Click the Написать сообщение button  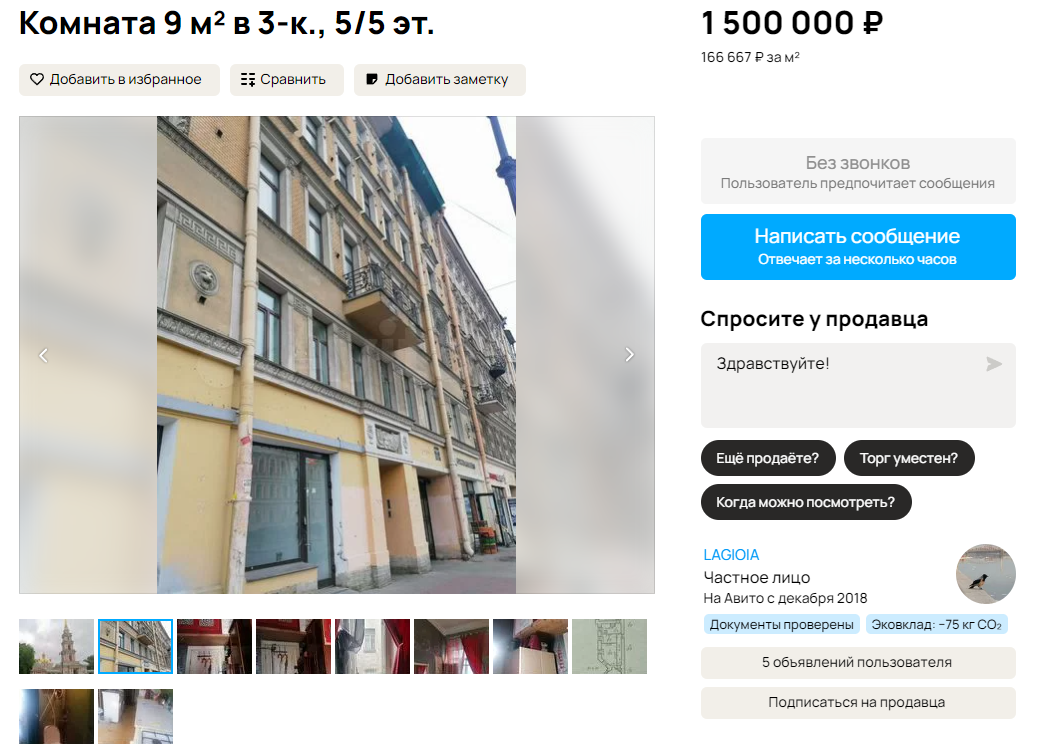point(858,247)
